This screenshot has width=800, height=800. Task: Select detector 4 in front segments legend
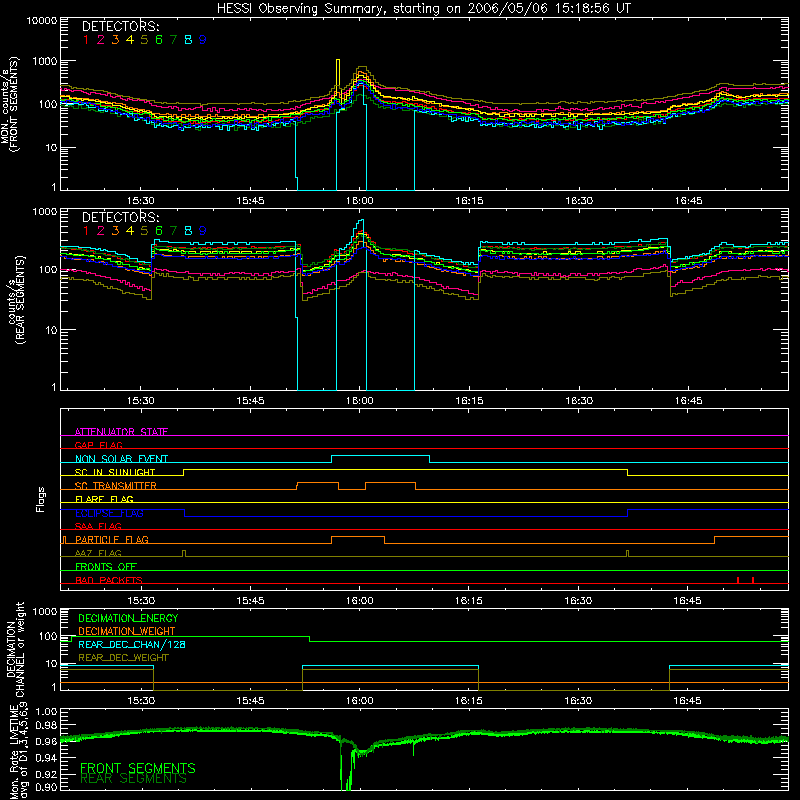tap(130, 40)
